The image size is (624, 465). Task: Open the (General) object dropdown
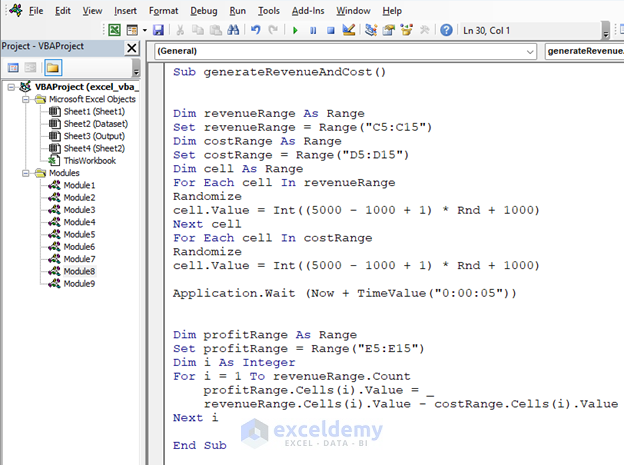click(530, 52)
